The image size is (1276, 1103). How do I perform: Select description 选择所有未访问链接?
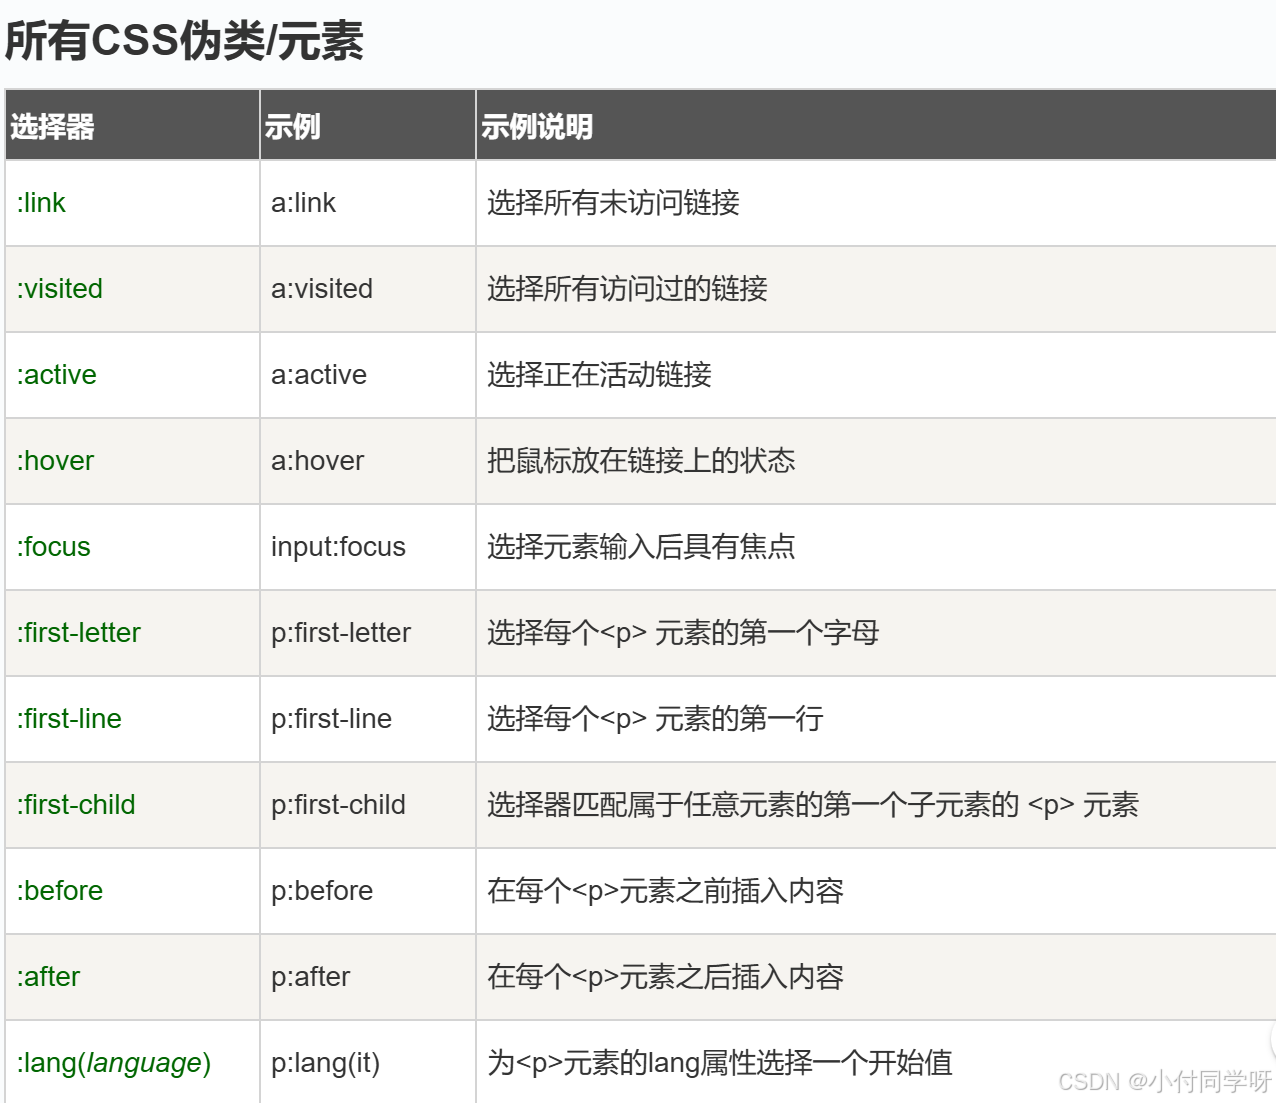click(613, 203)
